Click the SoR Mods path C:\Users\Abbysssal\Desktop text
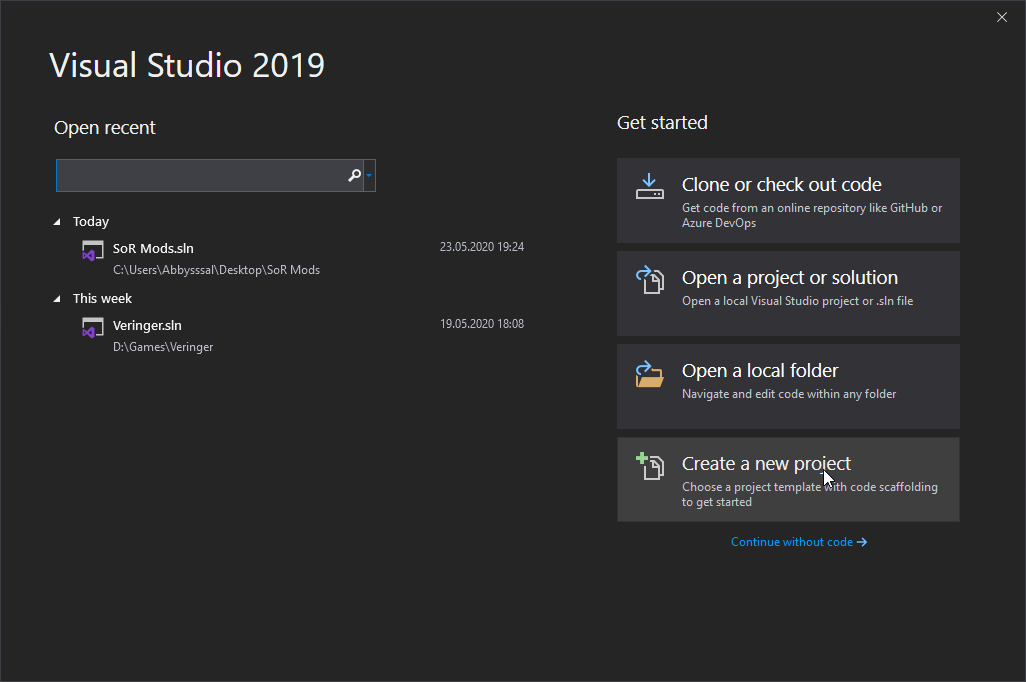This screenshot has height=682, width=1026. (216, 270)
